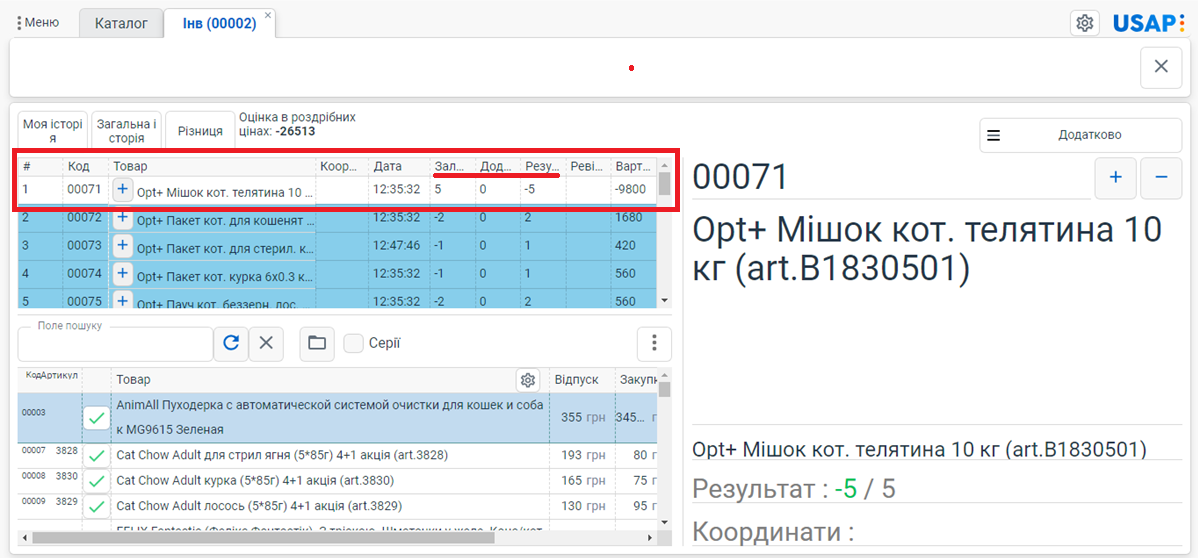The image size is (1198, 558).
Task: Click the 193 грн price cell
Action: (x=581, y=455)
